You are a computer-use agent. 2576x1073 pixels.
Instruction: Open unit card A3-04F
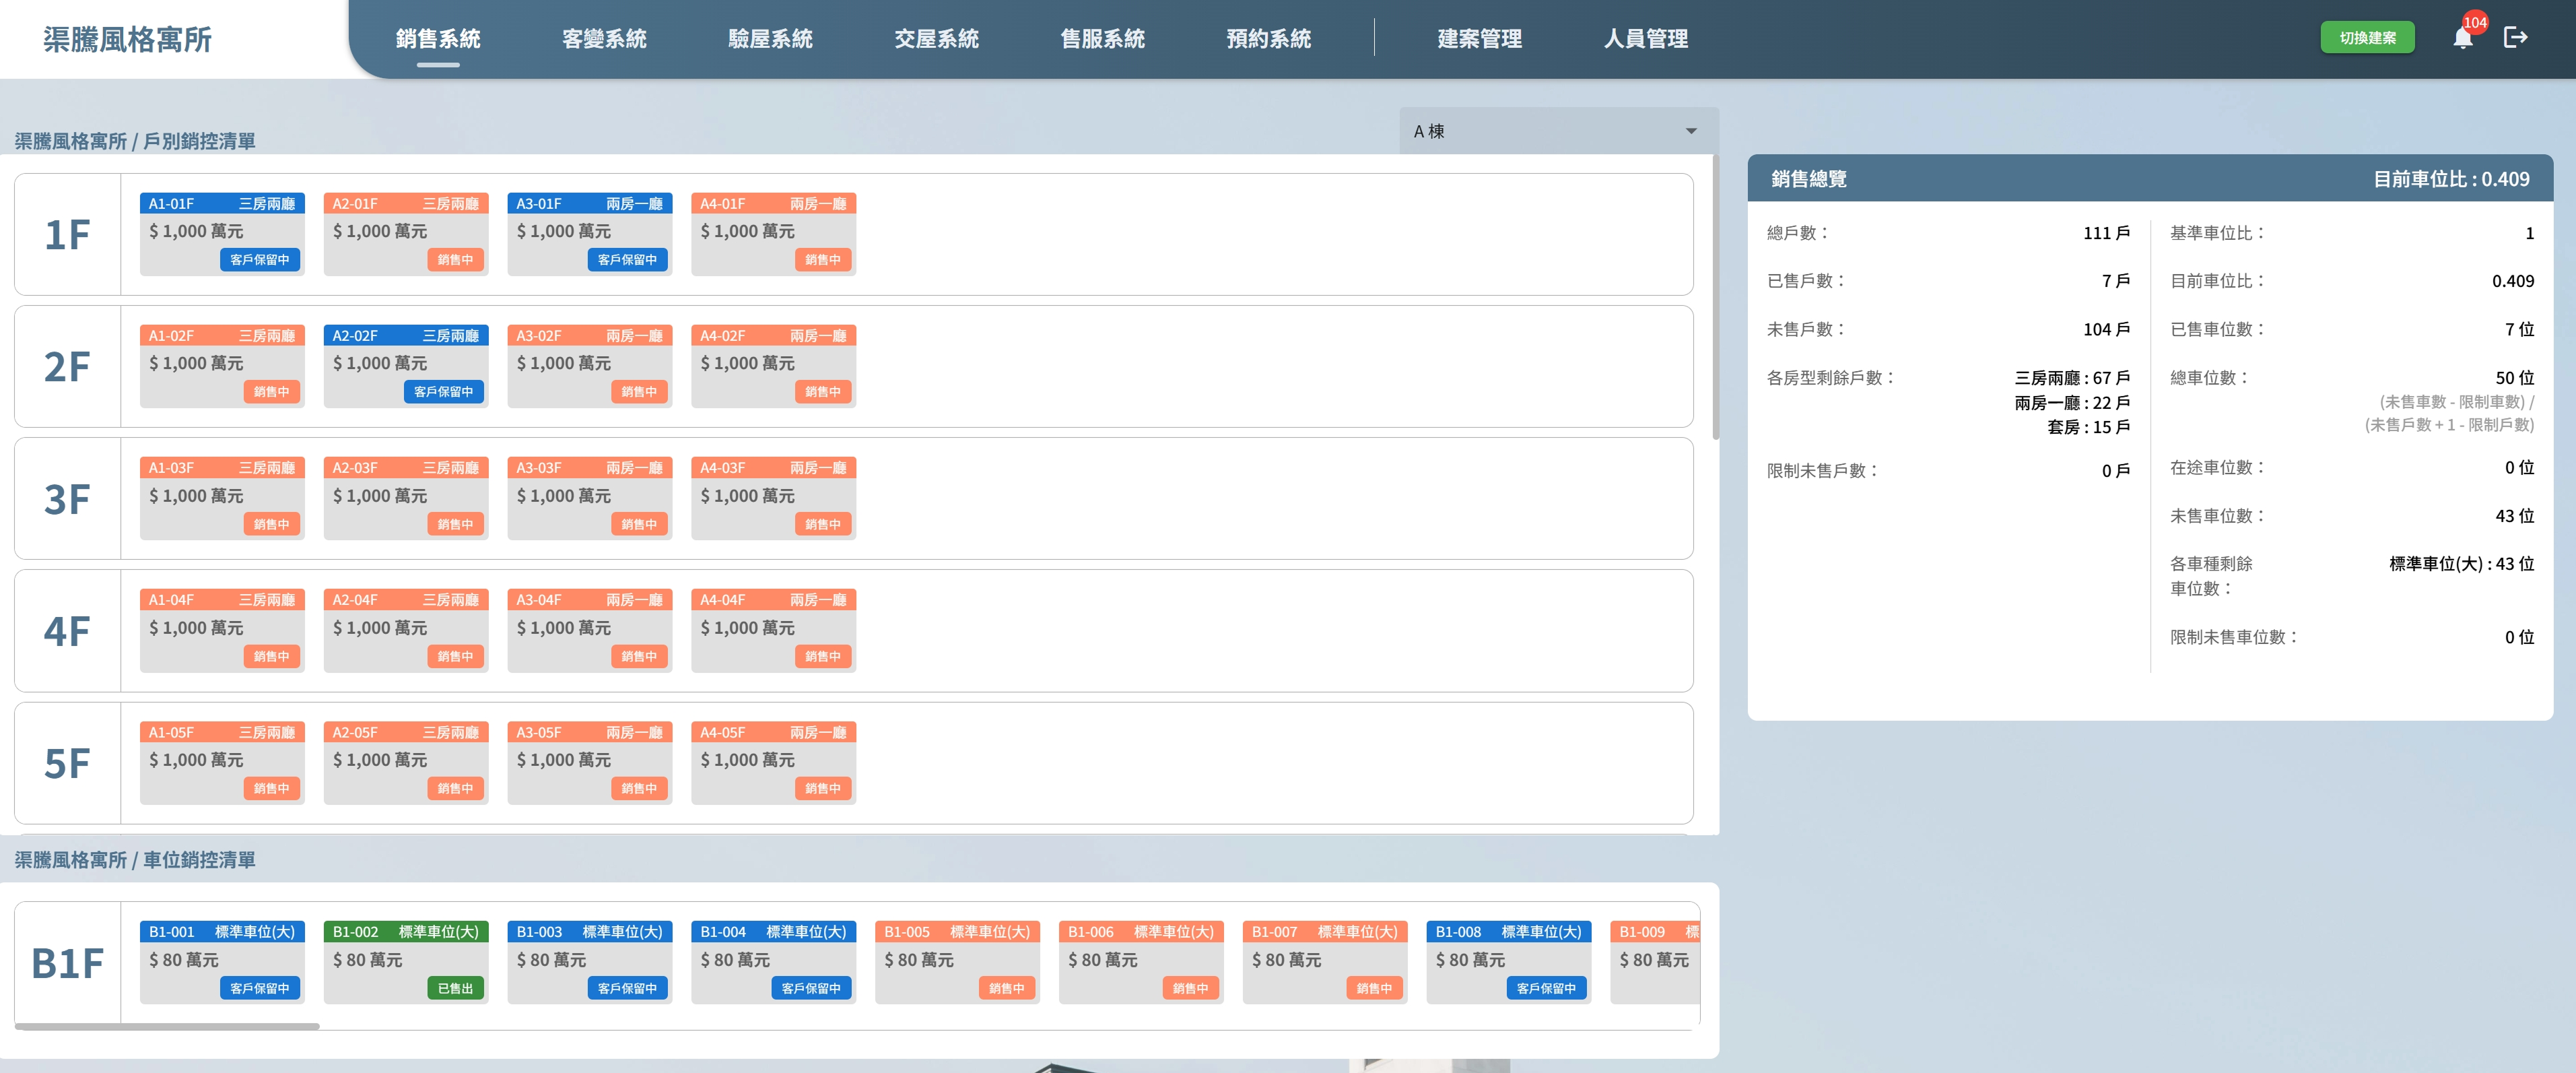tap(590, 630)
